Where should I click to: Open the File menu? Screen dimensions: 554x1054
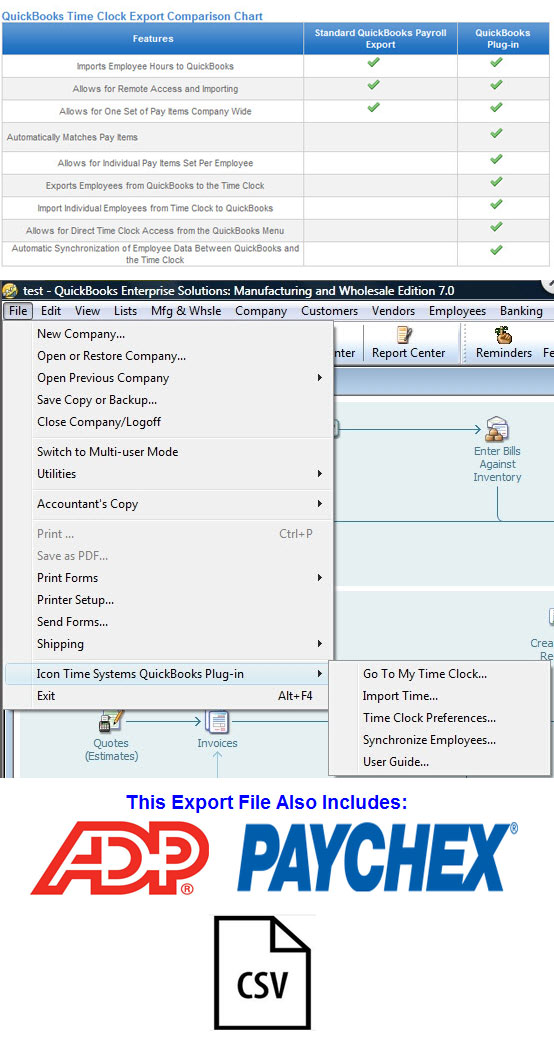tap(18, 311)
